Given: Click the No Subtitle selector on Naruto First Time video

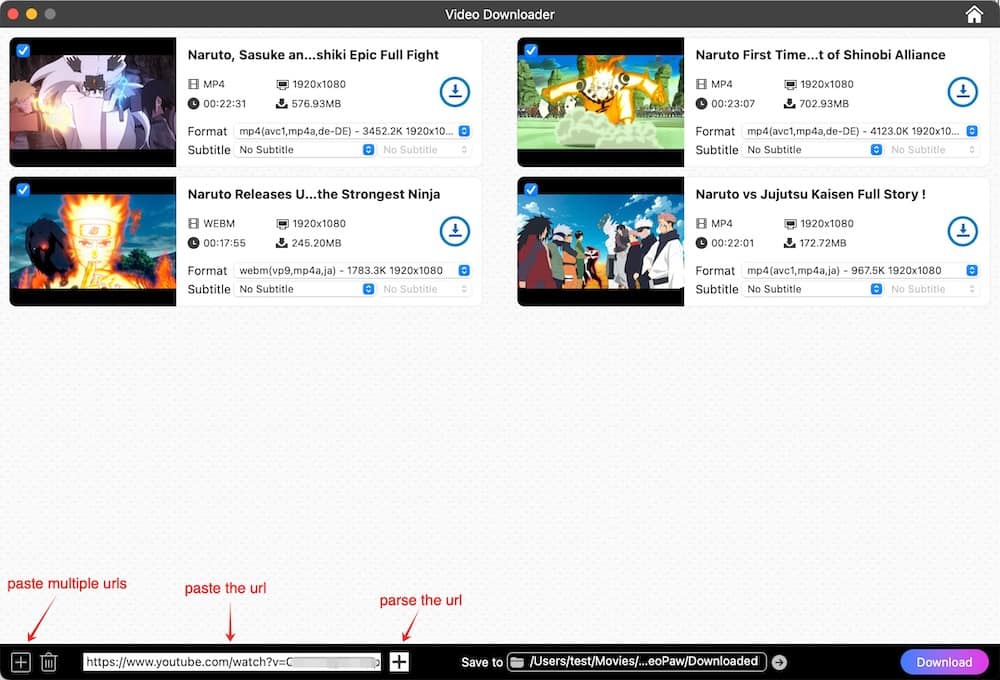Looking at the screenshot, I should 813,149.
